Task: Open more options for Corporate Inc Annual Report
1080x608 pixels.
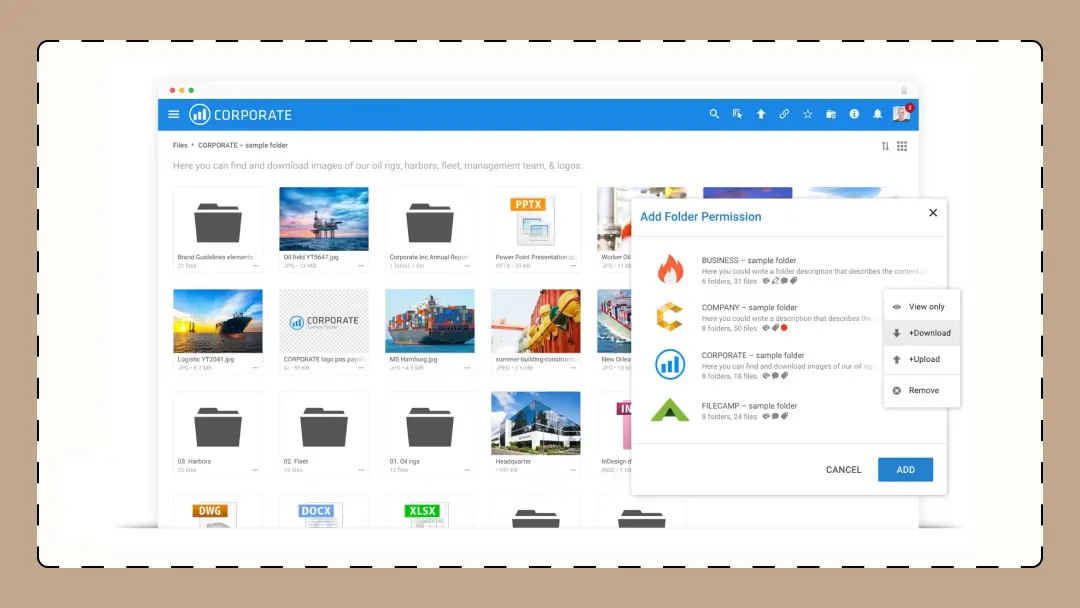Action: (x=467, y=266)
